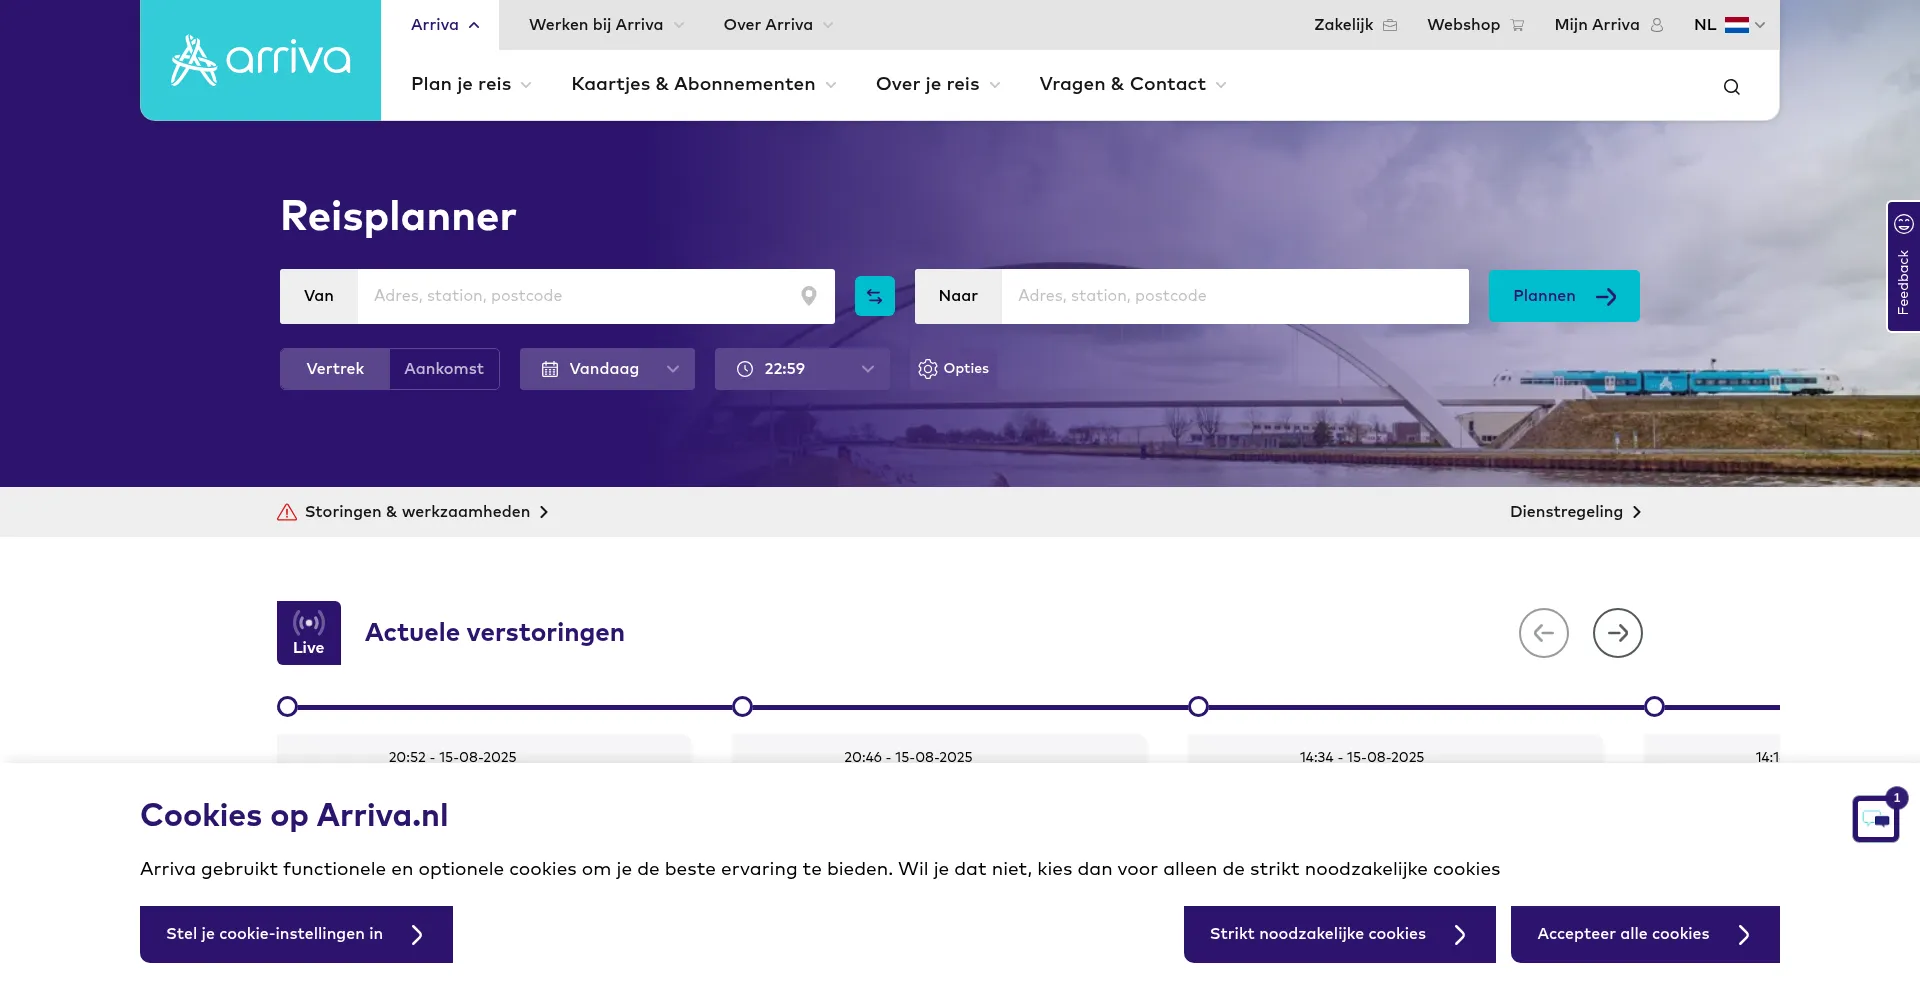Click the Feedback smiley tab
This screenshot has height=993, width=1920.
tap(1904, 266)
